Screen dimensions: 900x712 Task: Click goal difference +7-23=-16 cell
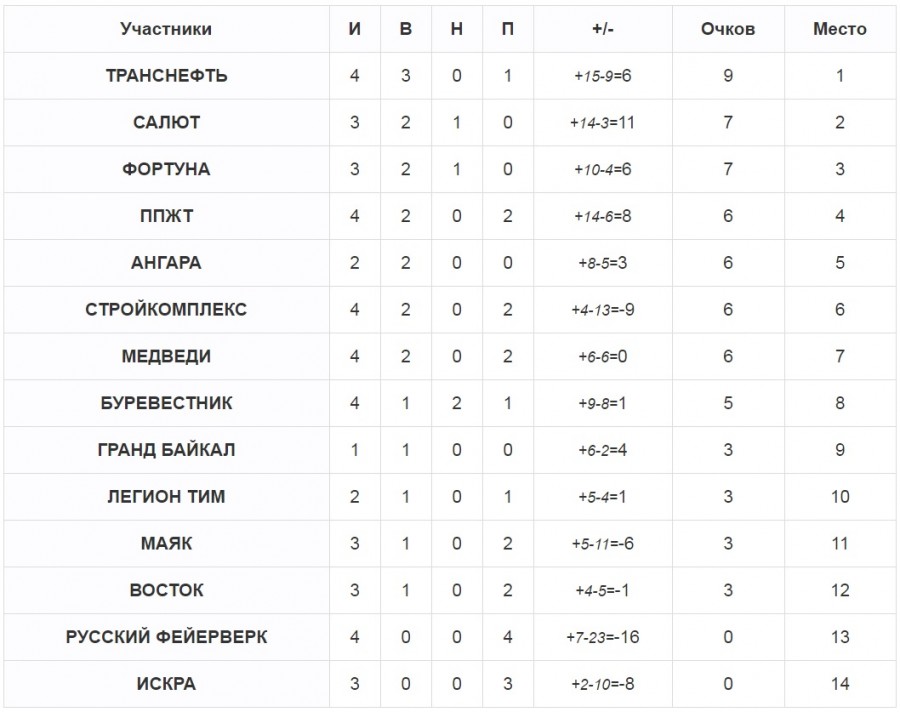(602, 637)
